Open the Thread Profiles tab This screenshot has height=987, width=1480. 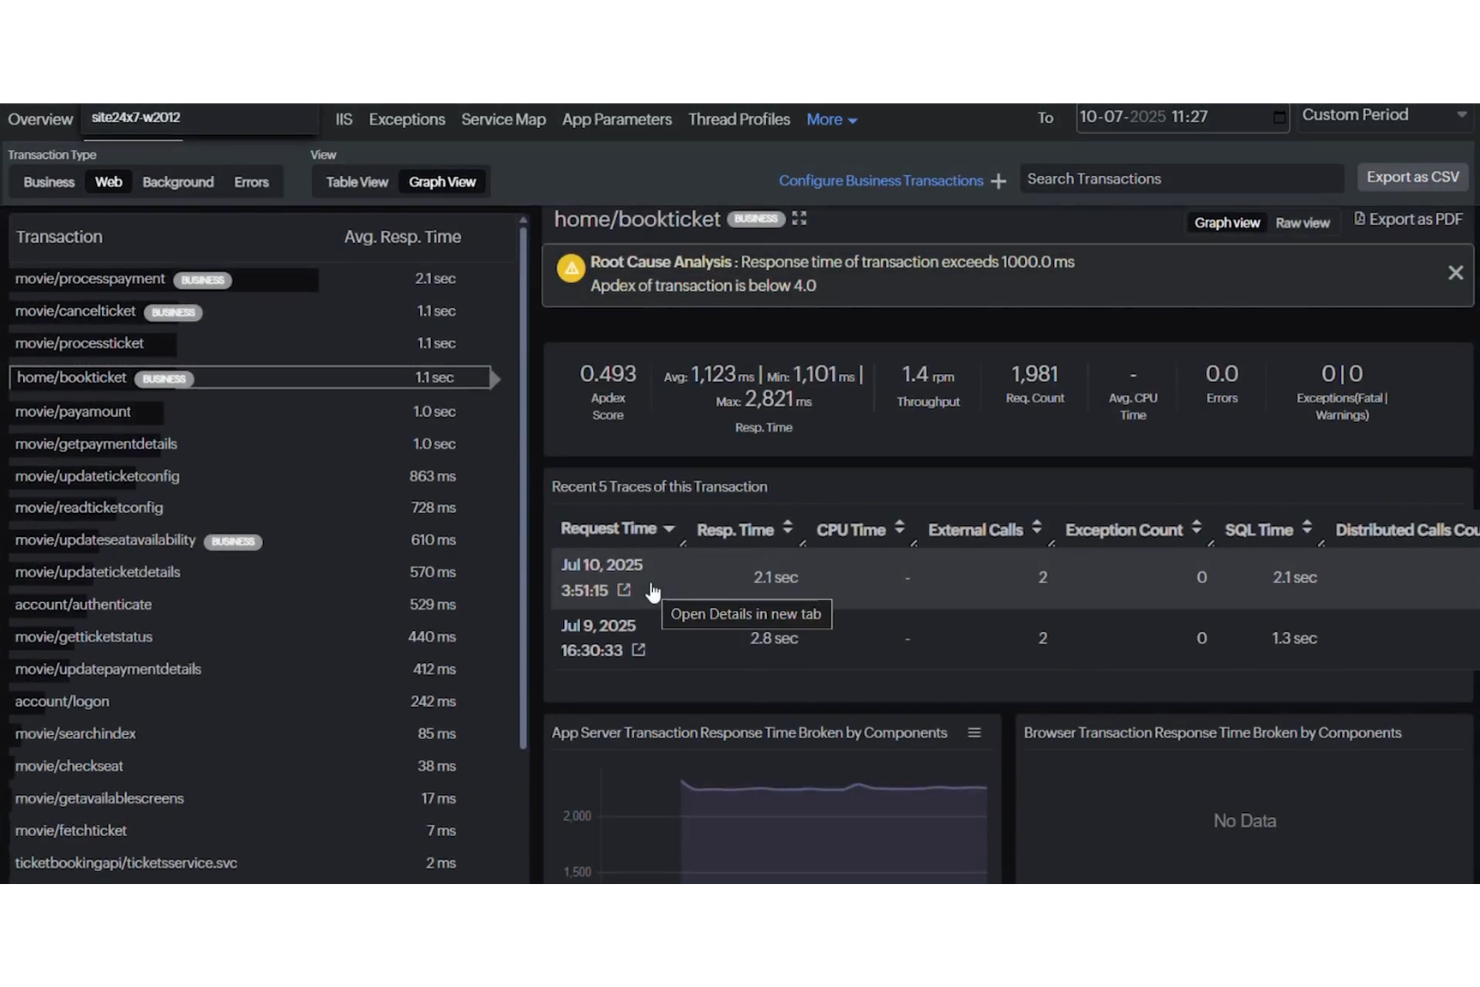739,119
